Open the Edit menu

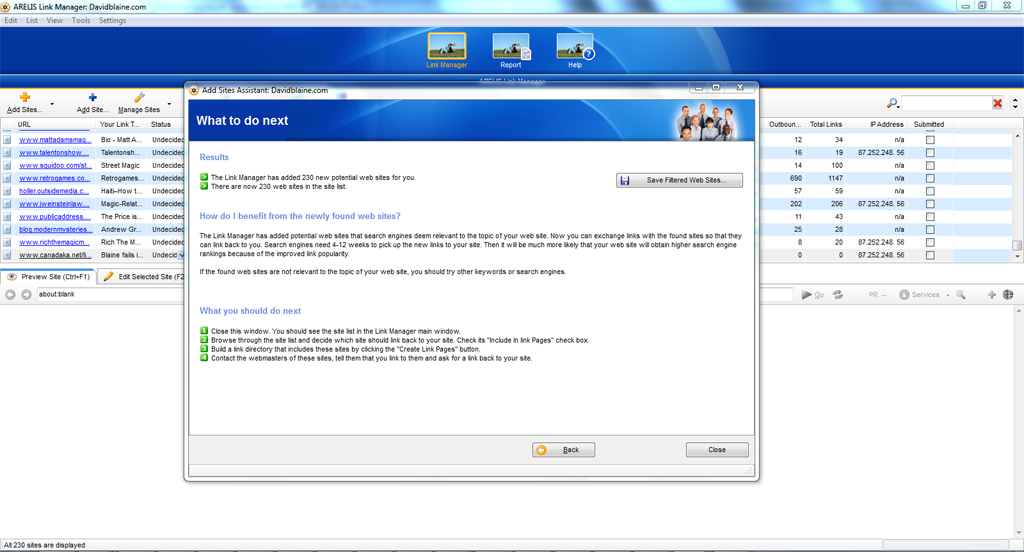(11, 20)
